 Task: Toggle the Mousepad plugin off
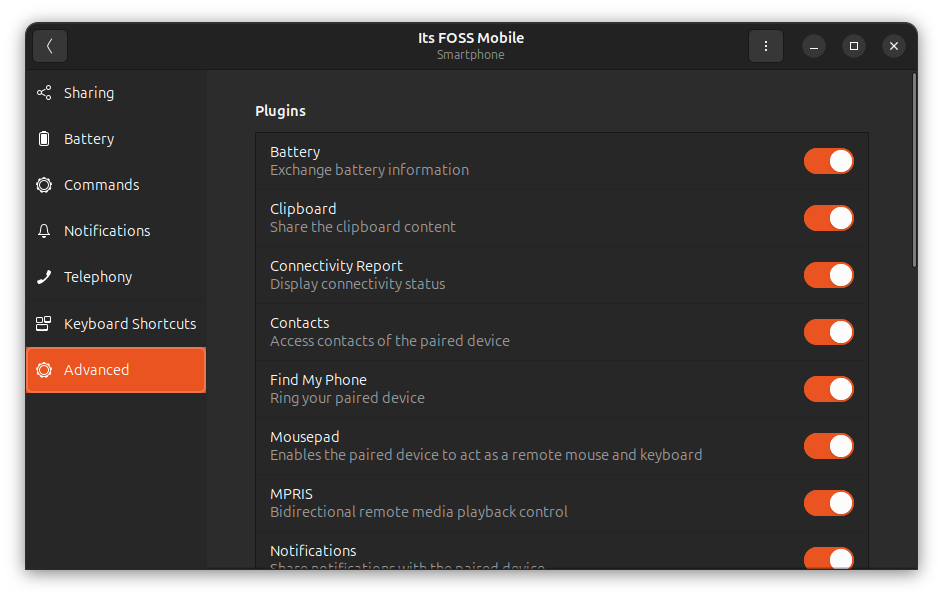pyautogui.click(x=828, y=446)
